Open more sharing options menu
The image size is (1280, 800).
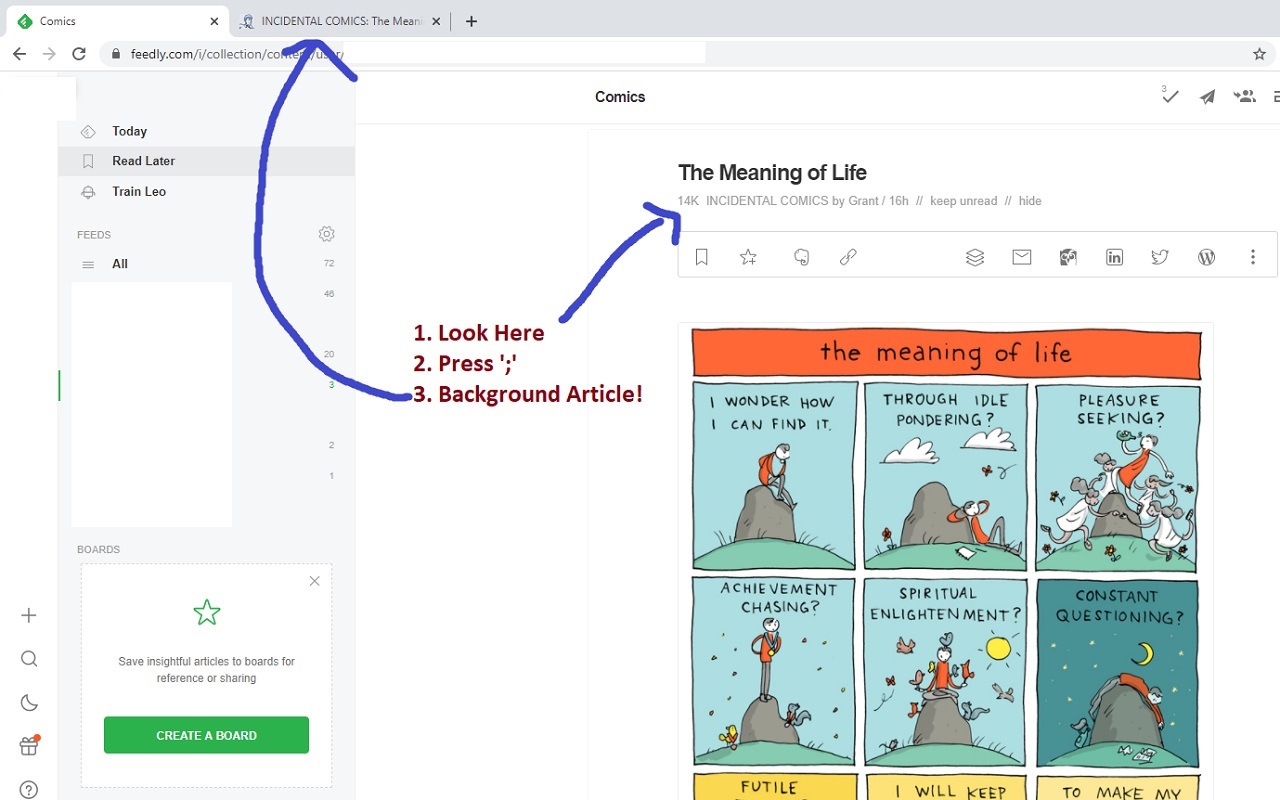[x=1253, y=257]
